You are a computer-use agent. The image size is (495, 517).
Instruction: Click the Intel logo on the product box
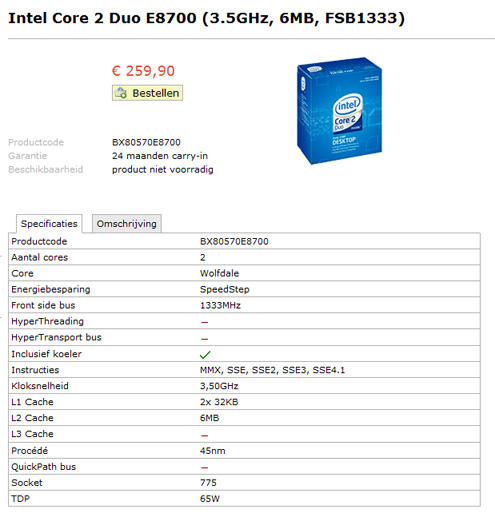click(347, 106)
